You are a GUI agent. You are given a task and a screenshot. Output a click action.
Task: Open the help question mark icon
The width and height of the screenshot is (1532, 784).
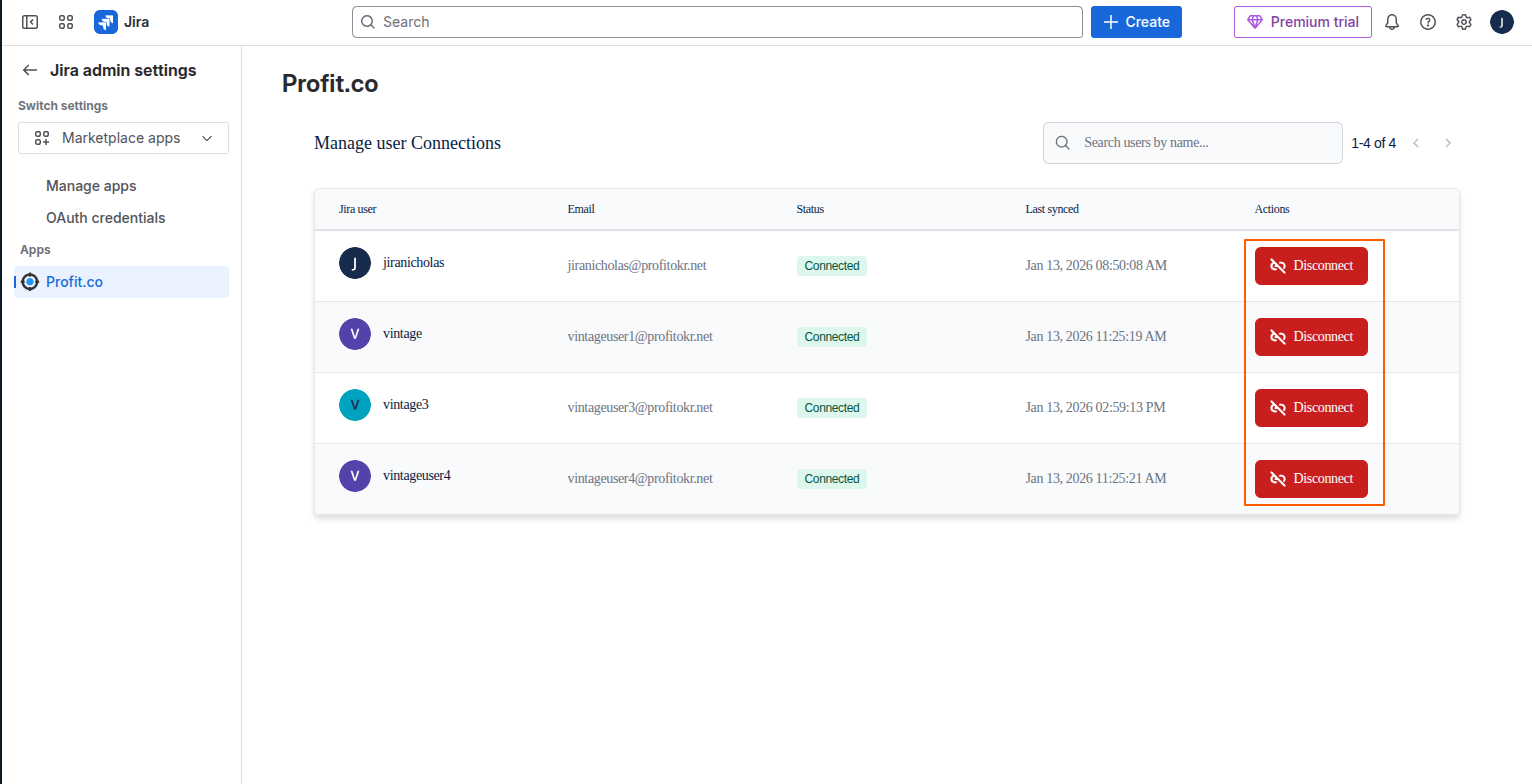click(x=1428, y=22)
